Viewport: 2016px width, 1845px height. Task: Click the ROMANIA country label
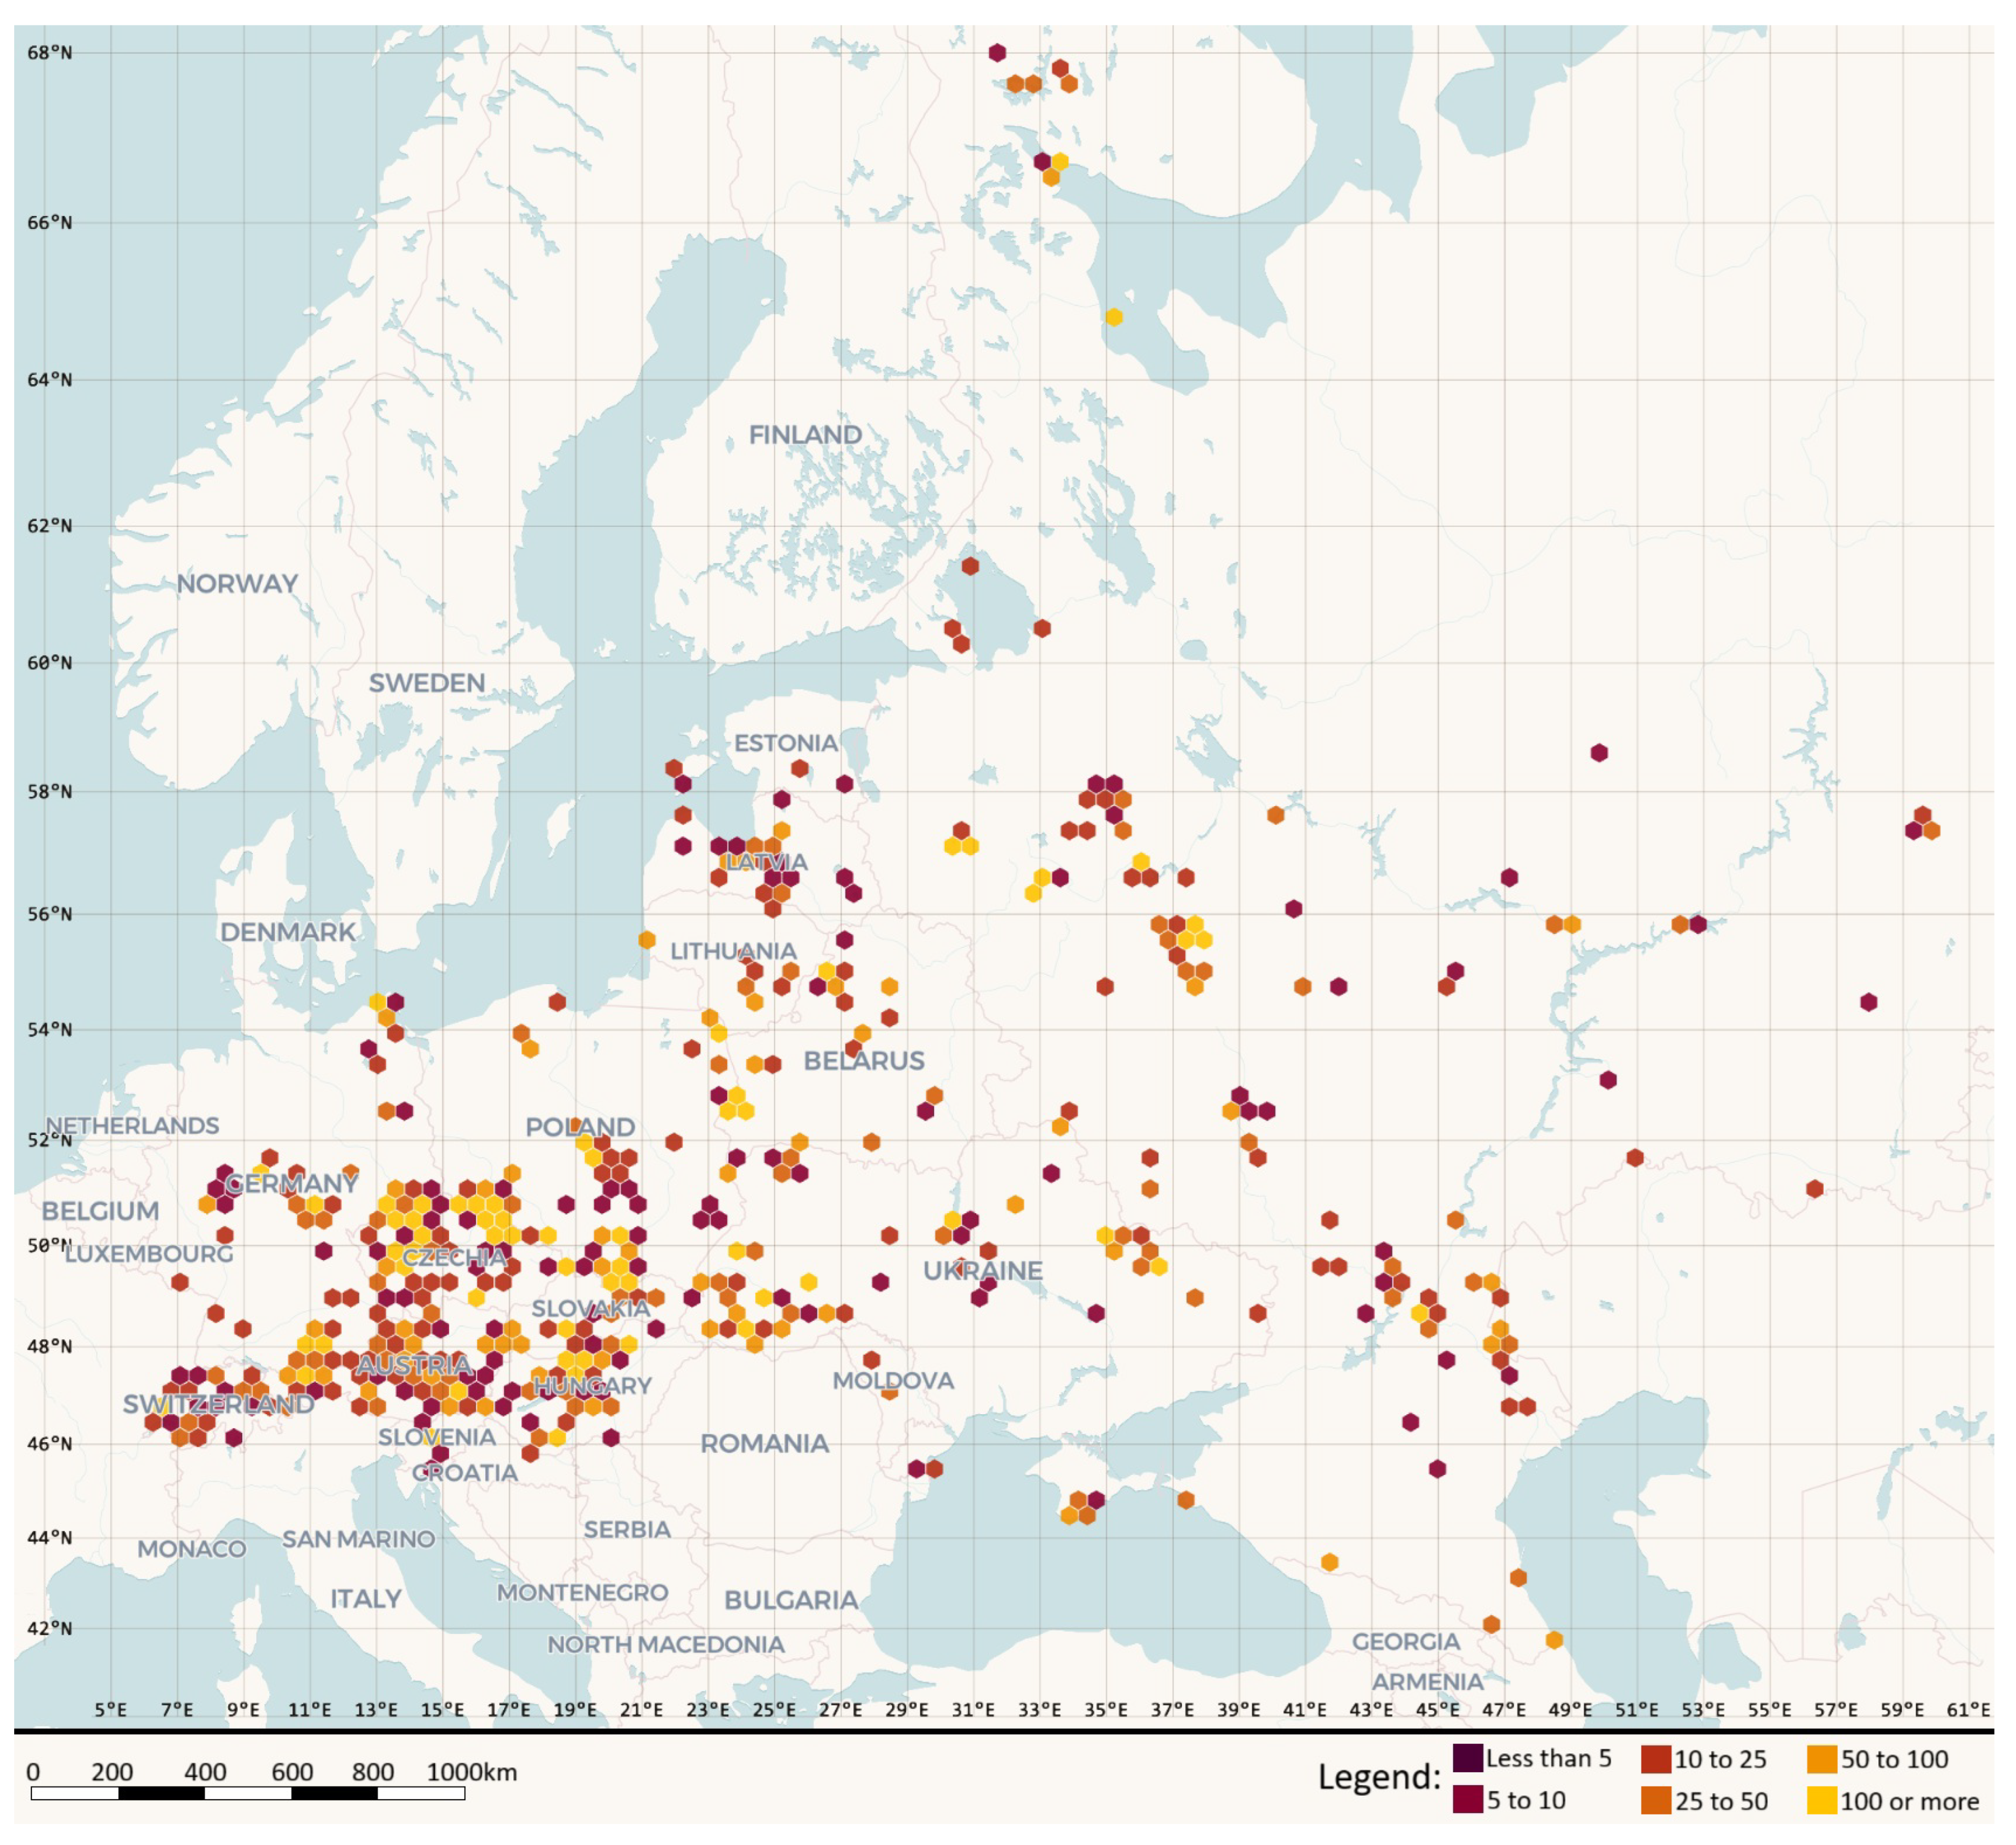tap(764, 1444)
